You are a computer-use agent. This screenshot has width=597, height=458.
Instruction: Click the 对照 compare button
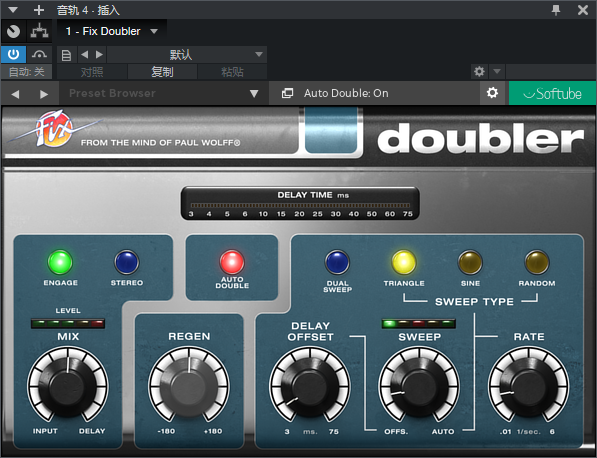tap(92, 72)
